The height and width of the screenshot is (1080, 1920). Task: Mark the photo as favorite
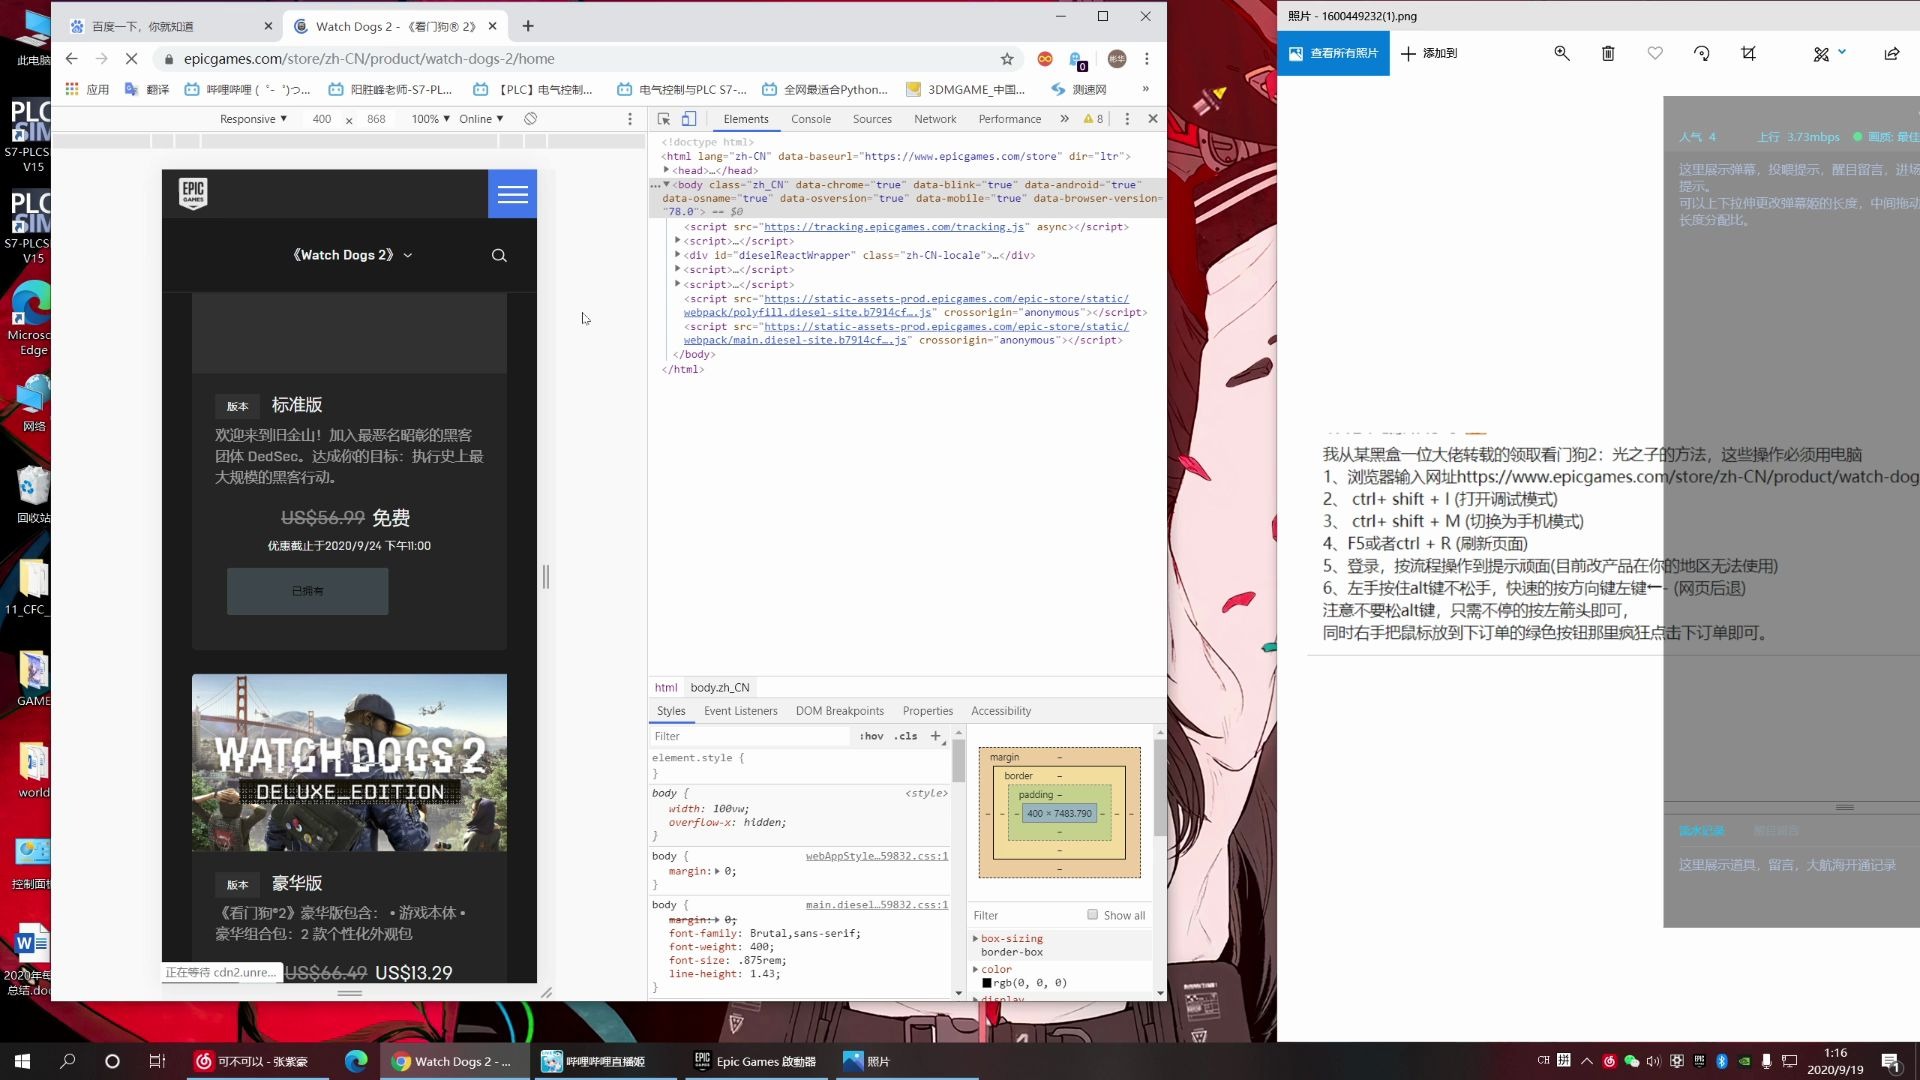(1655, 54)
